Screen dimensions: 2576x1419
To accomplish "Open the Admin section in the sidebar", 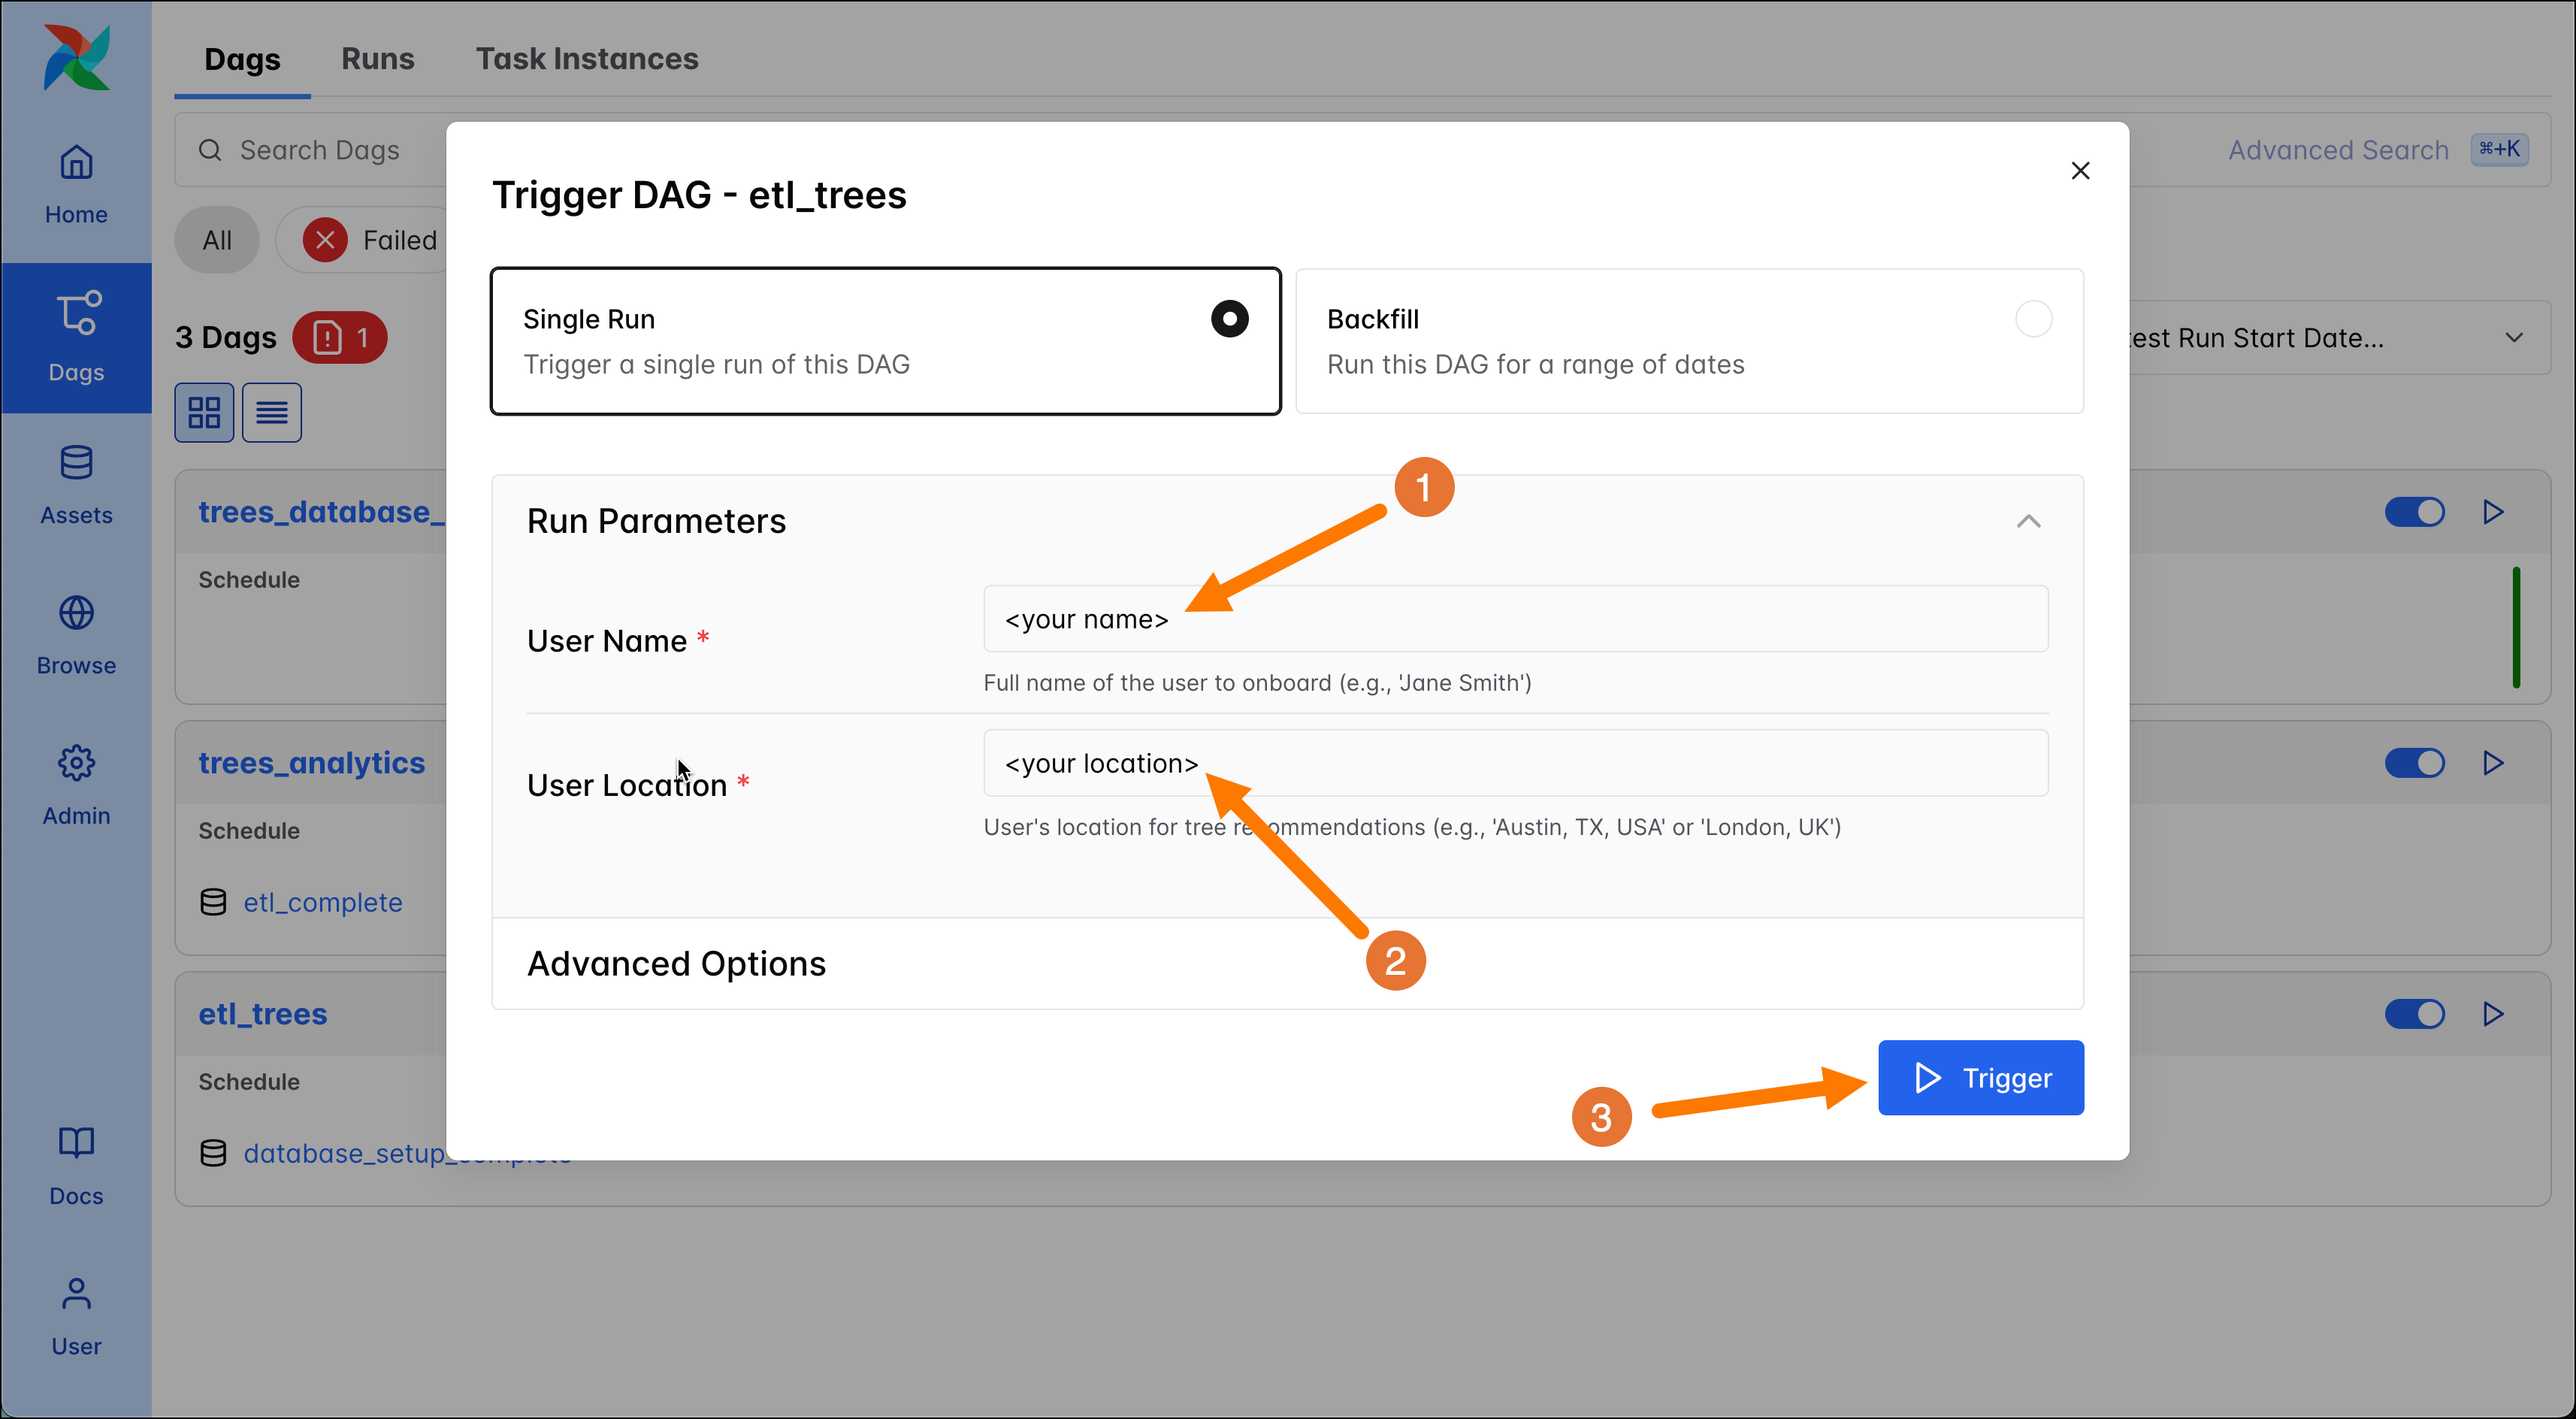I will [x=76, y=785].
